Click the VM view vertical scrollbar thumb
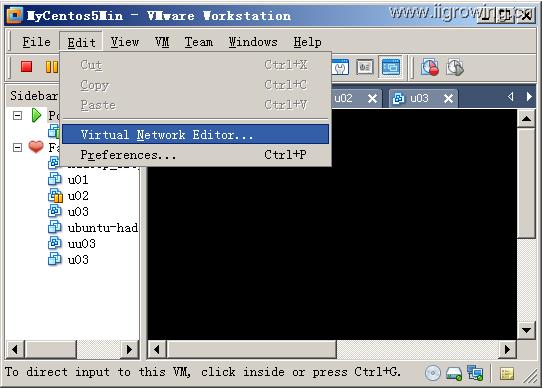The image size is (542, 388). pyautogui.click(x=526, y=183)
